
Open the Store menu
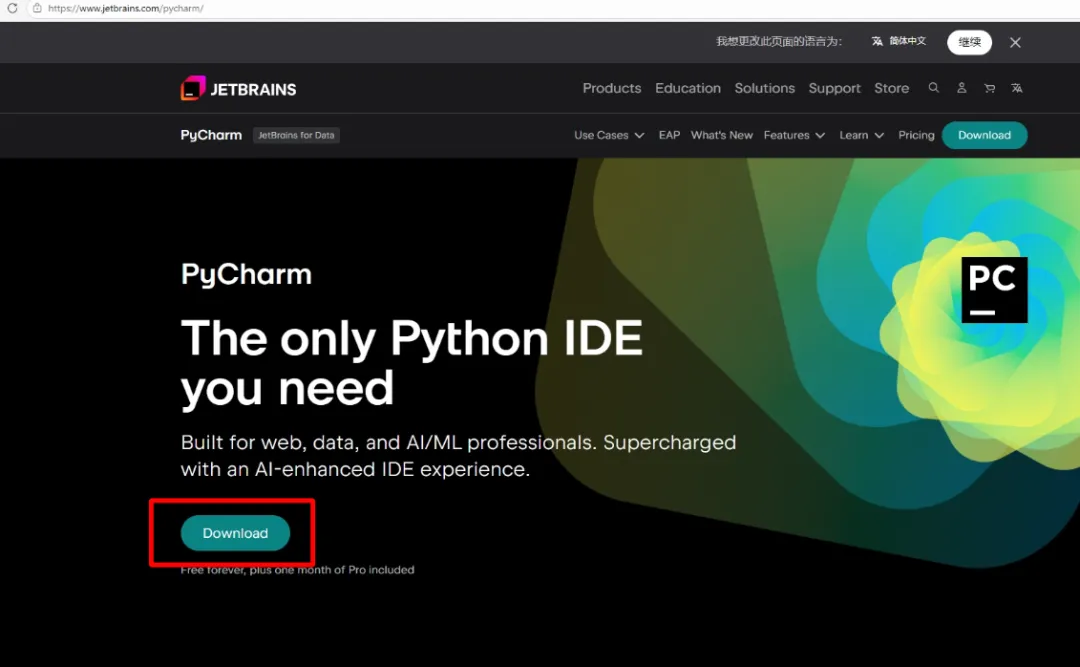891,88
